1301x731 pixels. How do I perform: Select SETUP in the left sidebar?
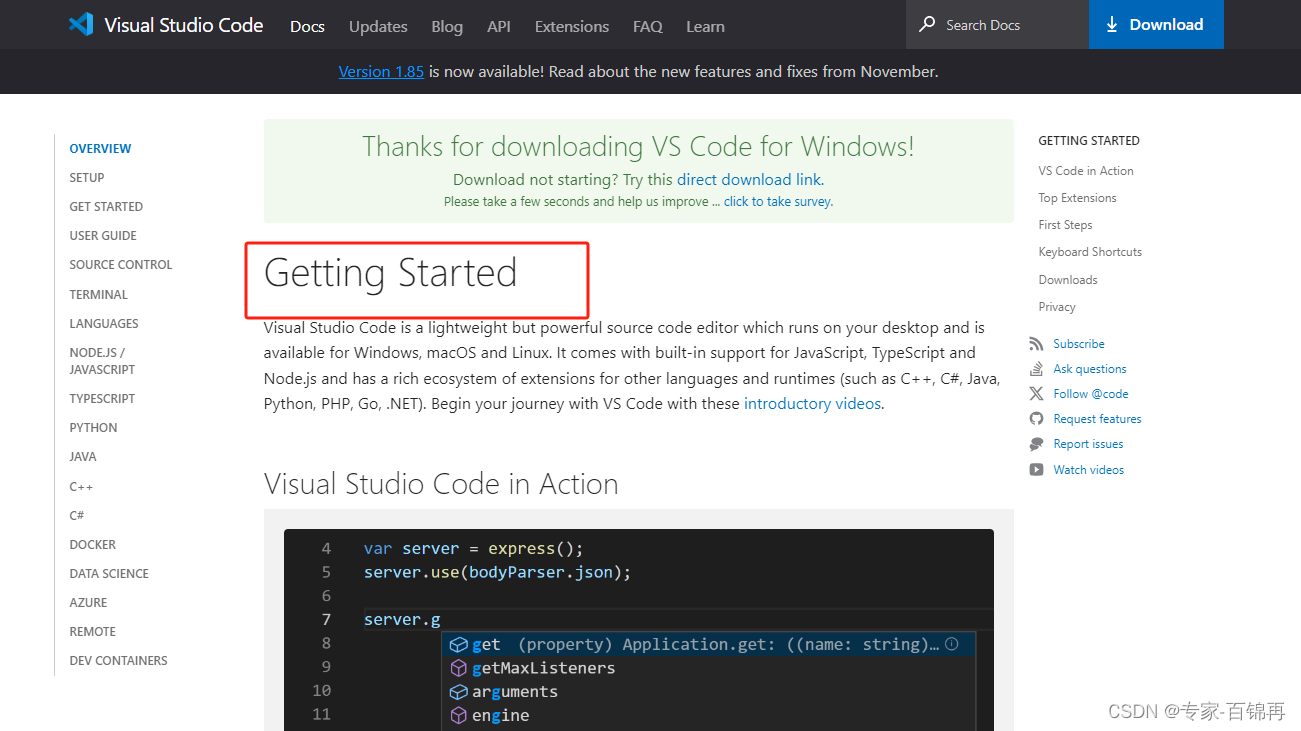point(87,177)
